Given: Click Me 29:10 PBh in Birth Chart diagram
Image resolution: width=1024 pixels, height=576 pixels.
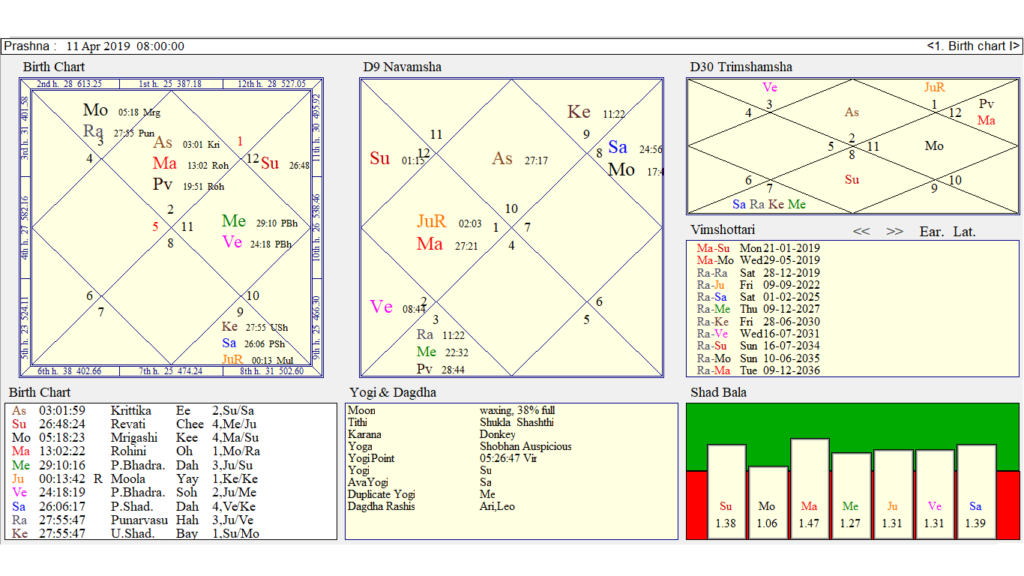Looking at the screenshot, I should pos(259,222).
